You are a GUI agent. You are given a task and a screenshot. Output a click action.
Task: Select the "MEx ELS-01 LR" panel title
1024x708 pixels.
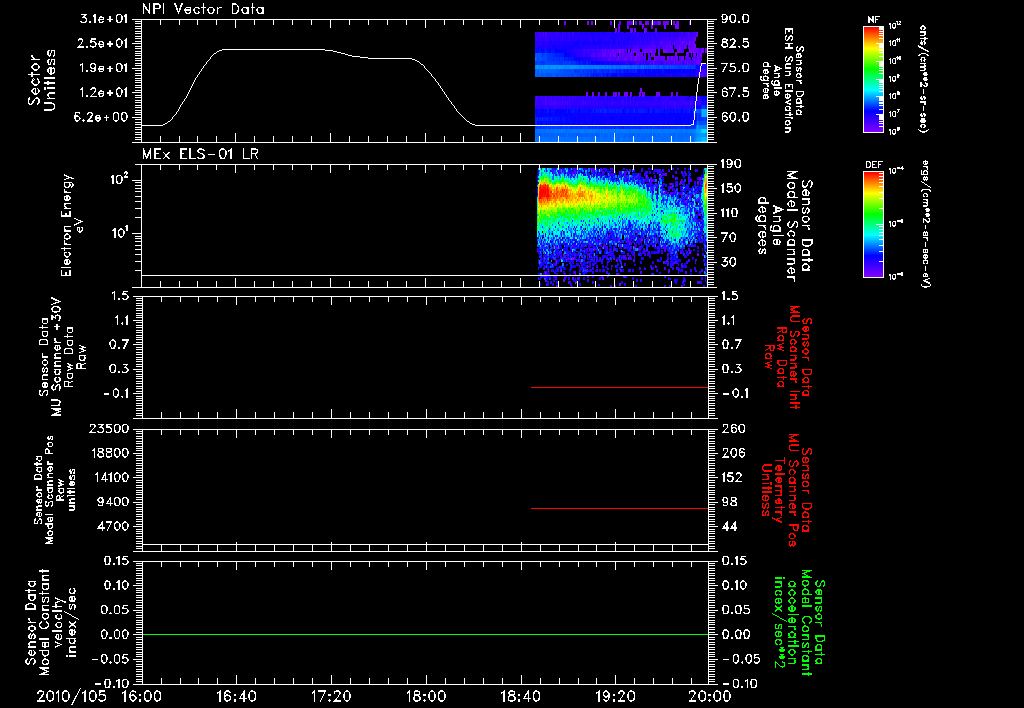200,154
